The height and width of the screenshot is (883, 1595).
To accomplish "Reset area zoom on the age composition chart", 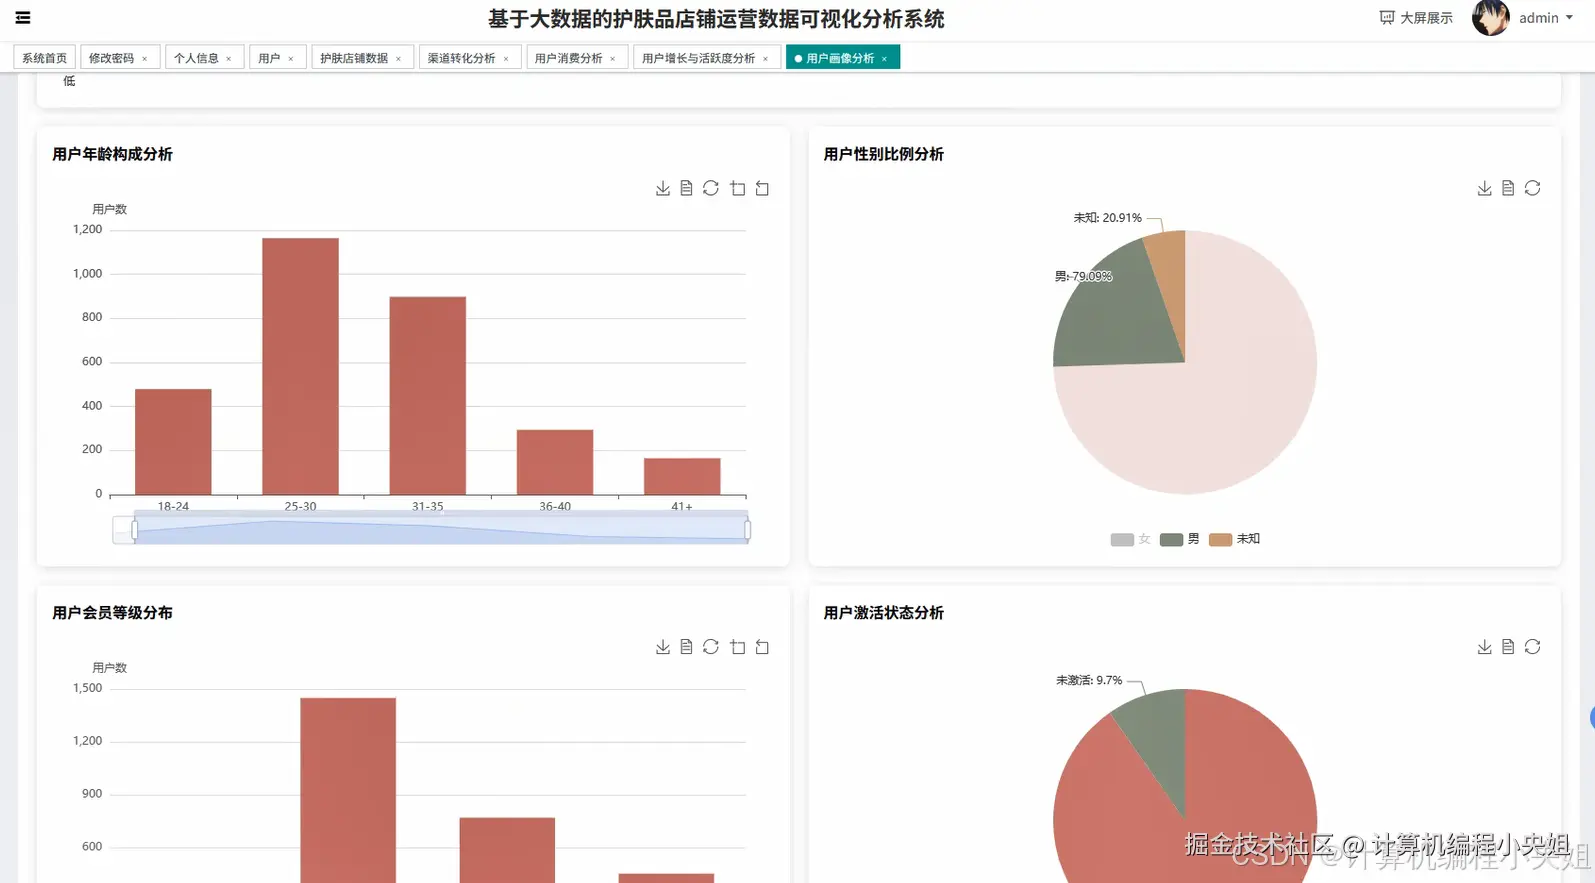I will point(762,189).
